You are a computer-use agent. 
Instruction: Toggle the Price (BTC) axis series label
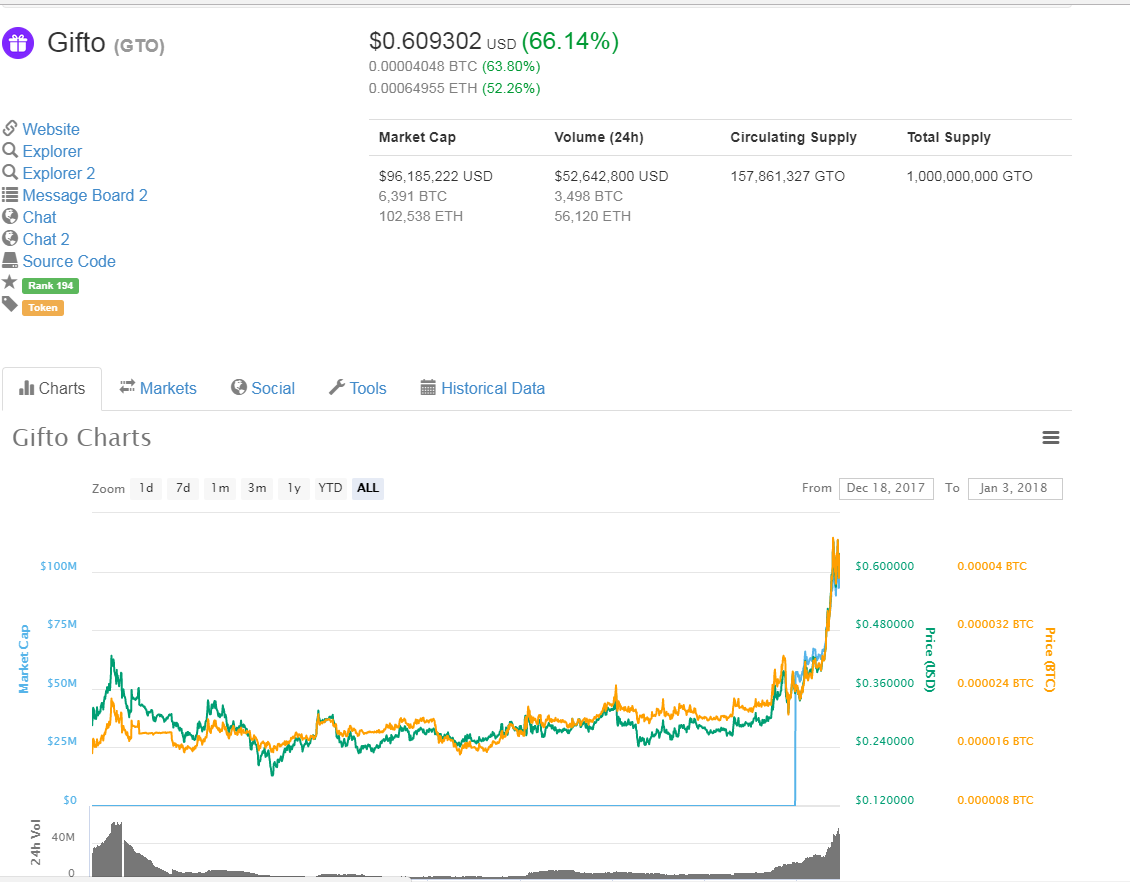[x=1050, y=659]
